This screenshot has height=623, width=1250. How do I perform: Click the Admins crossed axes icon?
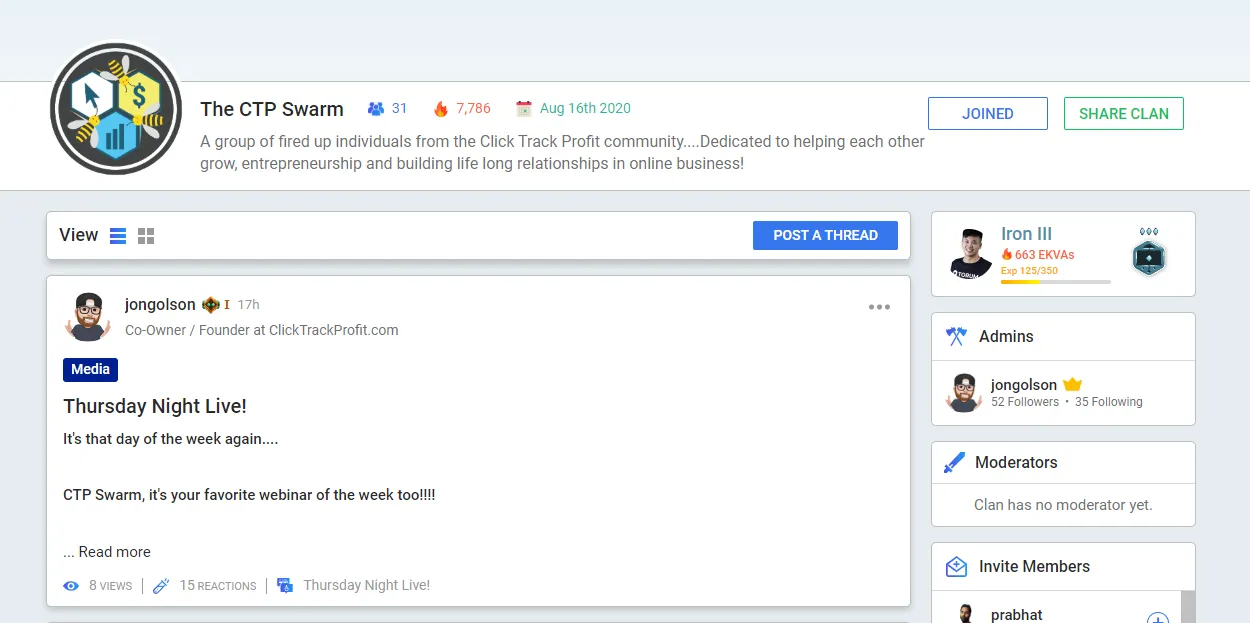pos(956,336)
